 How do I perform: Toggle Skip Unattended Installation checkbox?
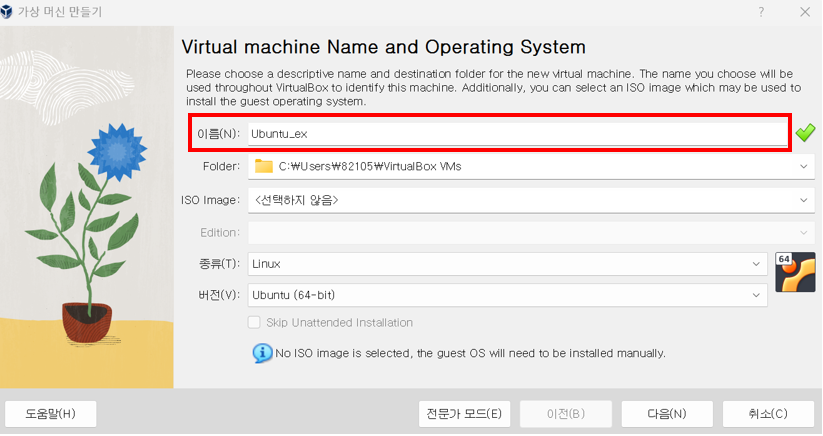click(254, 322)
